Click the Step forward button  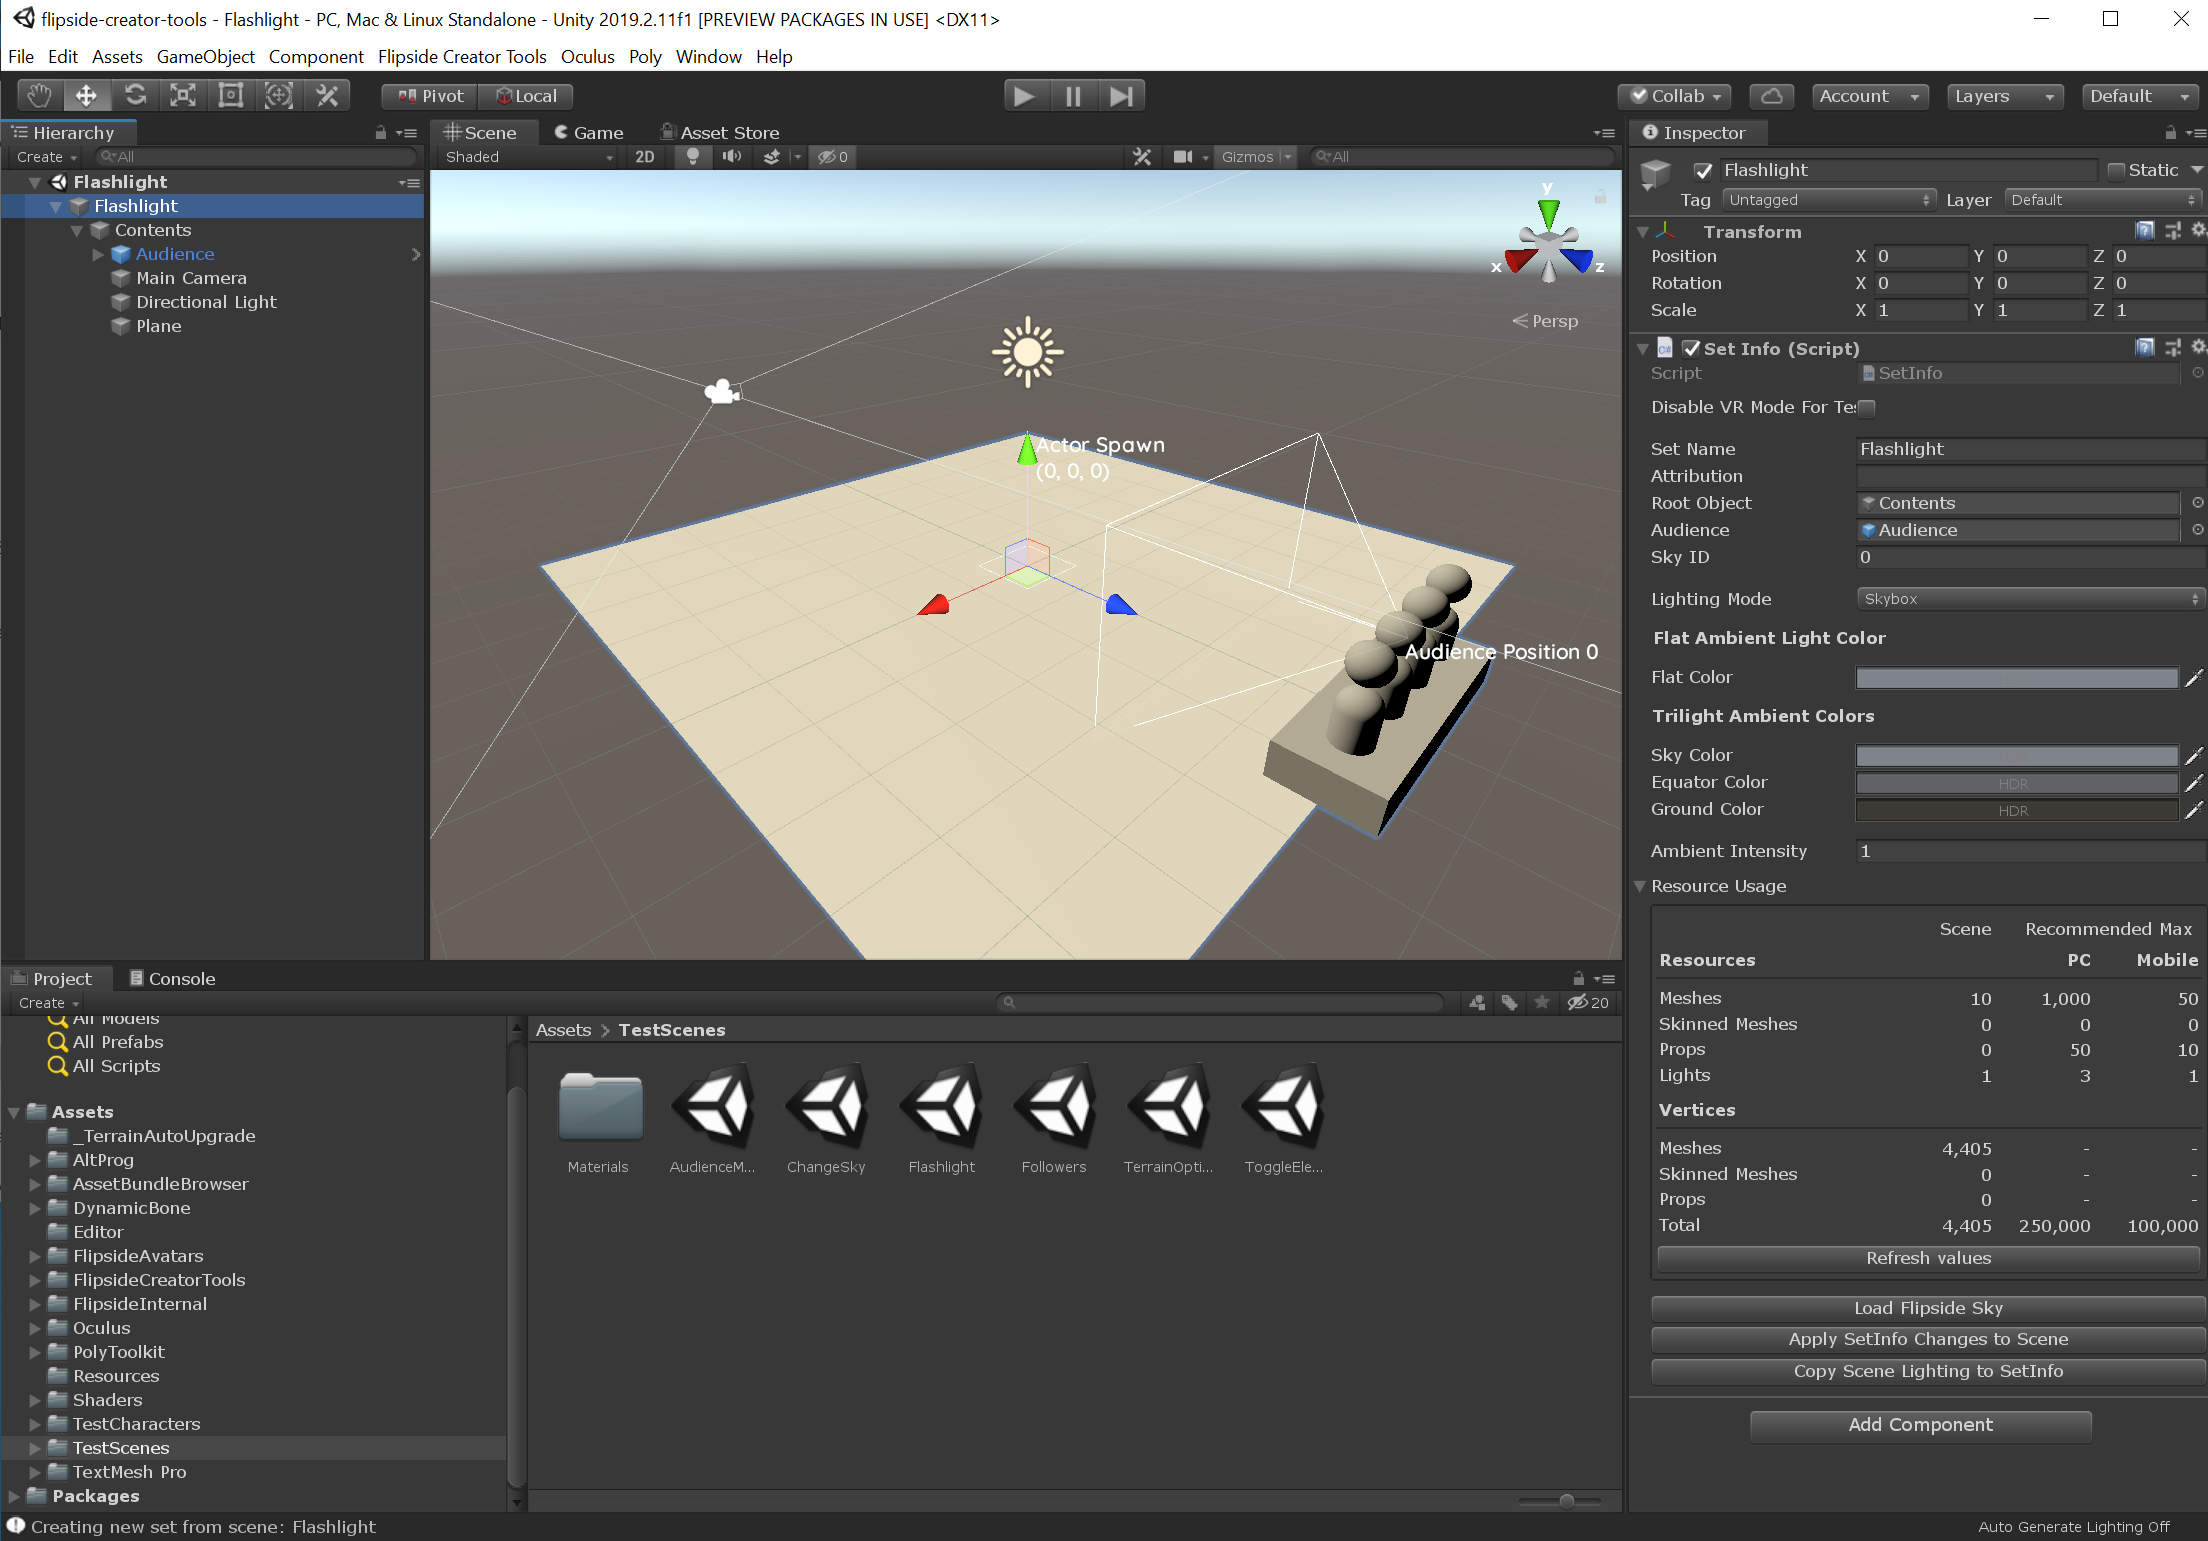1121,96
